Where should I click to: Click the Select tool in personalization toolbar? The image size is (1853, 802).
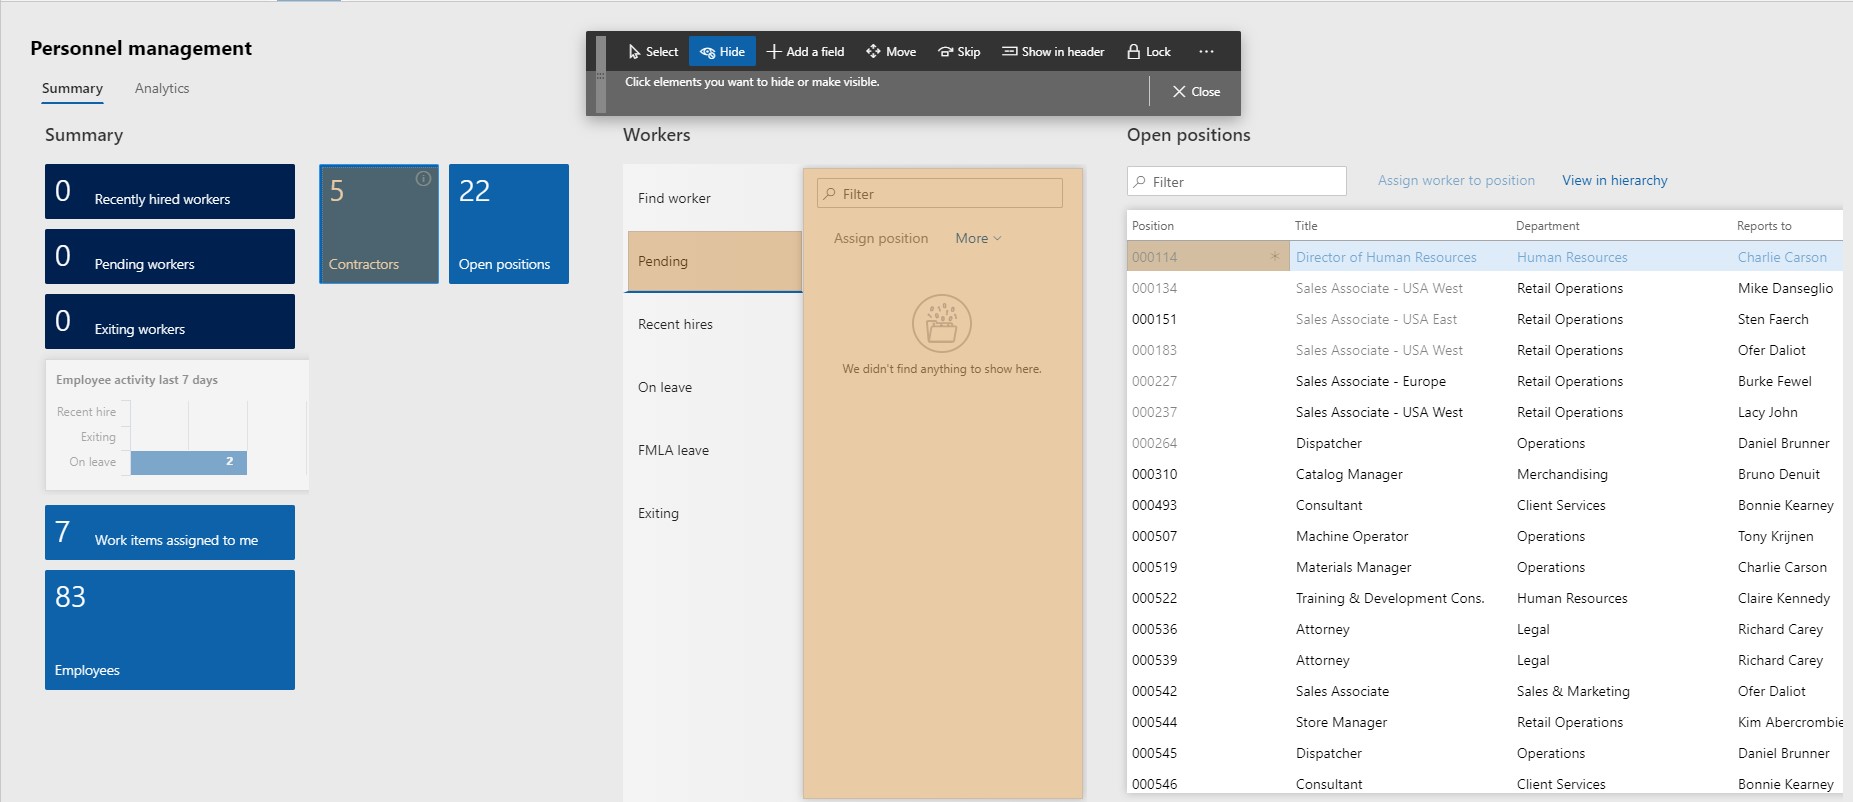pyautogui.click(x=653, y=52)
